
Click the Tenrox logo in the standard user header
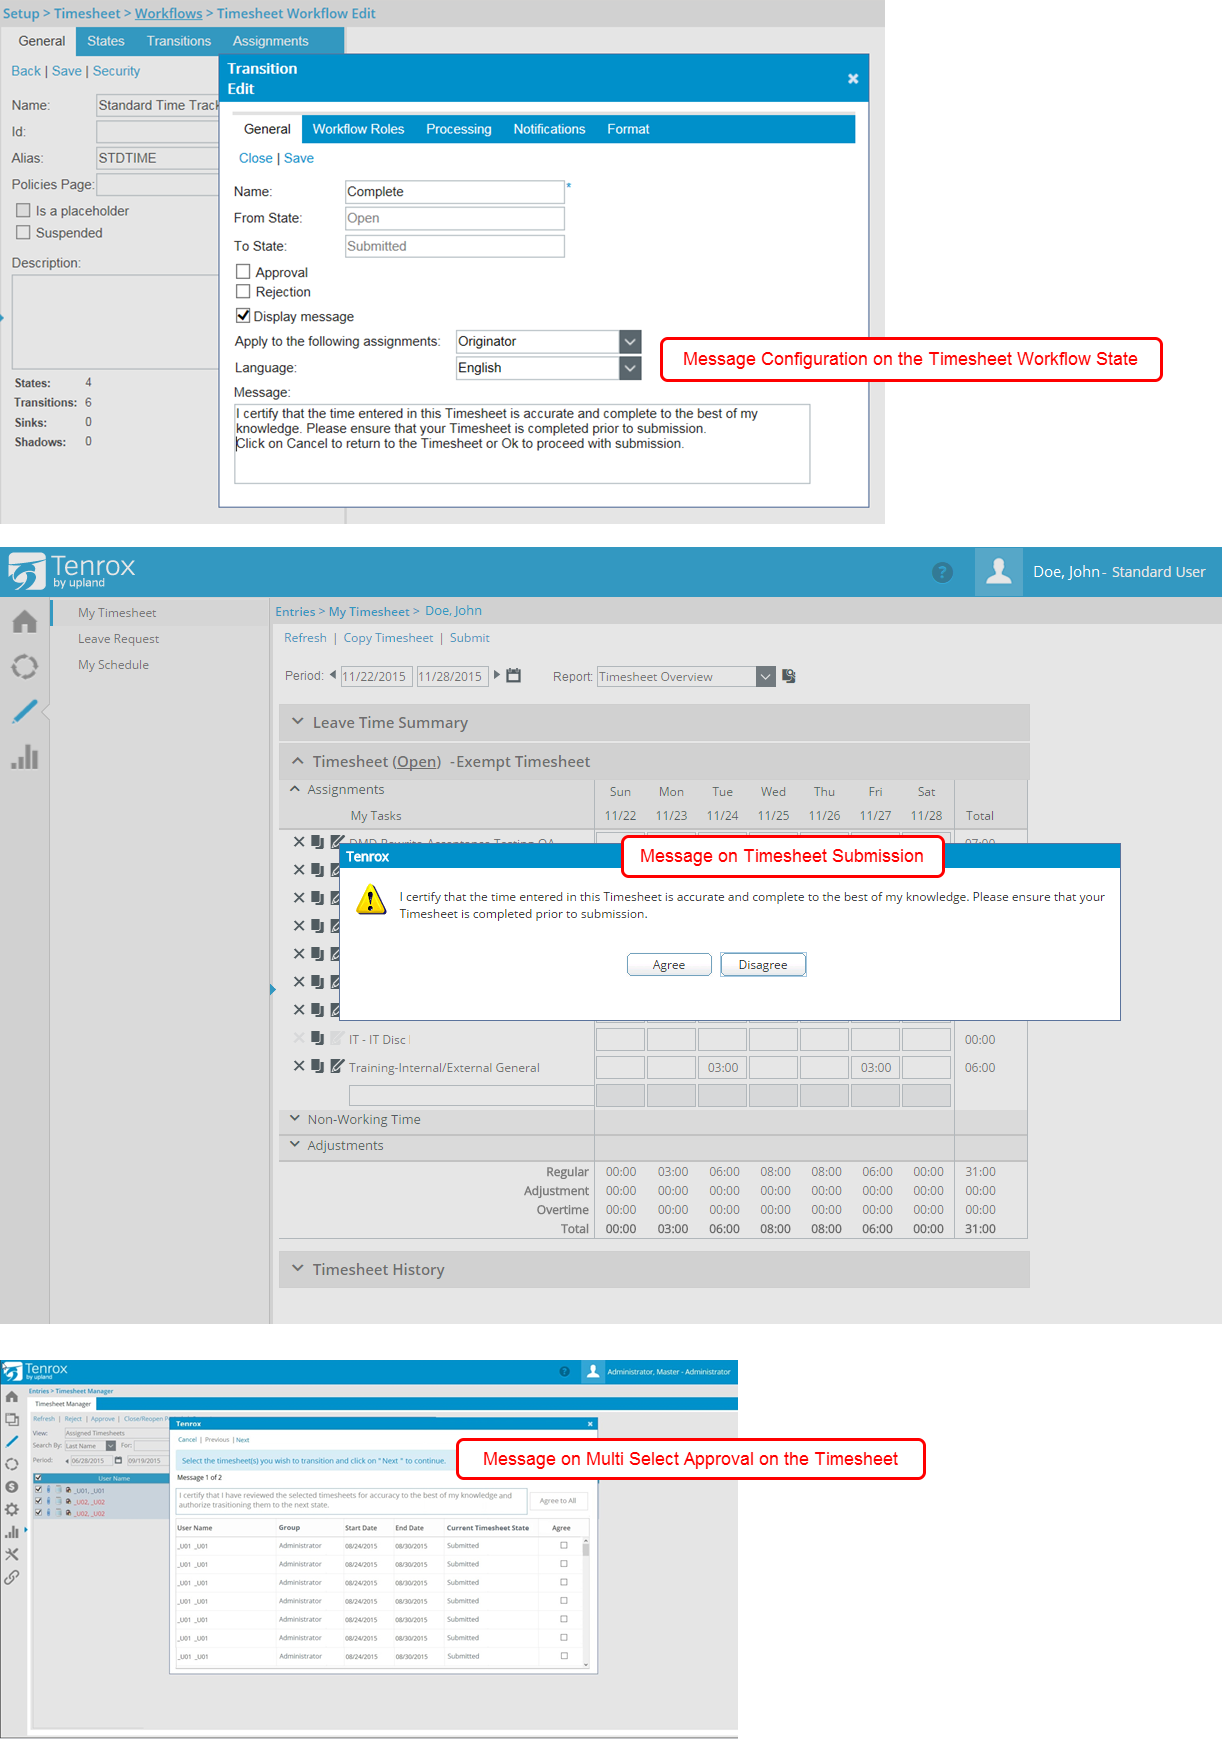click(x=71, y=571)
